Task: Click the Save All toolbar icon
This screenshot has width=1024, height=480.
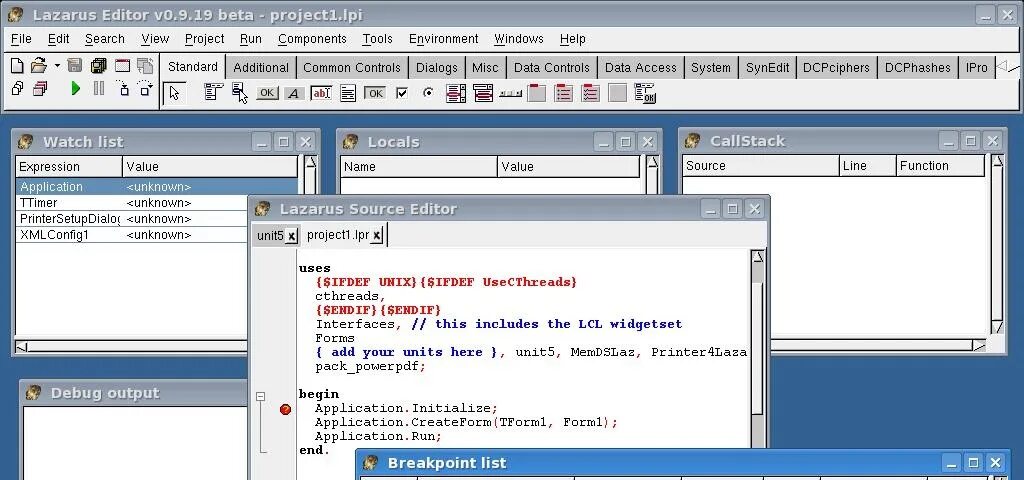Action: [x=99, y=65]
